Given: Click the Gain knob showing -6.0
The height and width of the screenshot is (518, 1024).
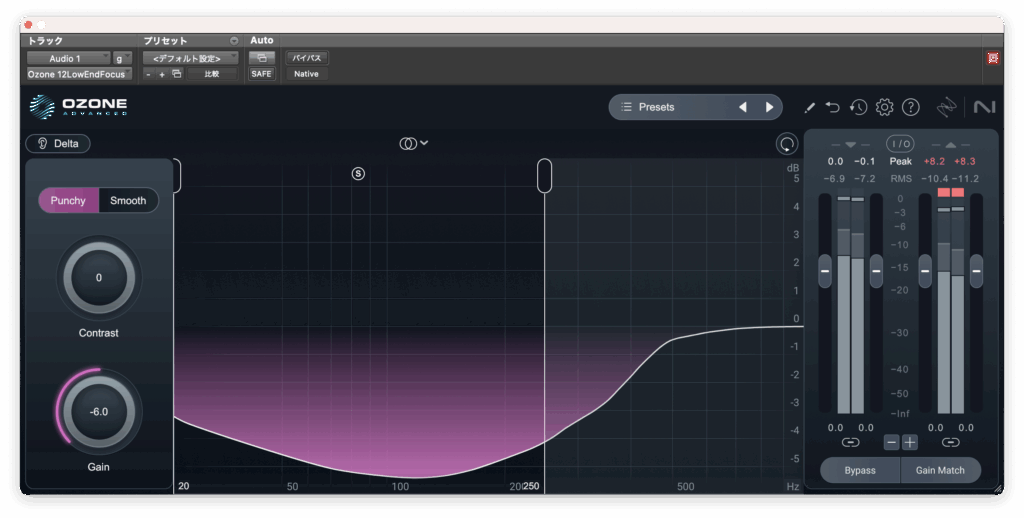Looking at the screenshot, I should tap(99, 411).
